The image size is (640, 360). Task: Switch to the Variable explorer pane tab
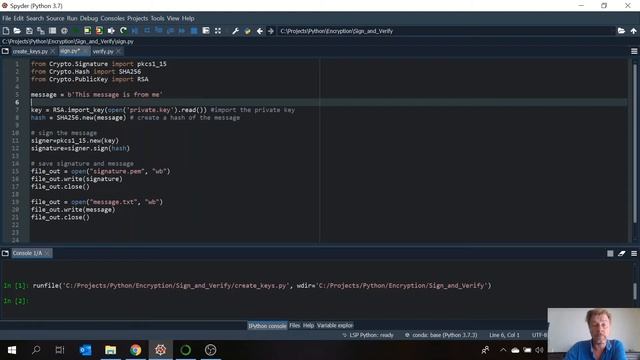pos(335,325)
